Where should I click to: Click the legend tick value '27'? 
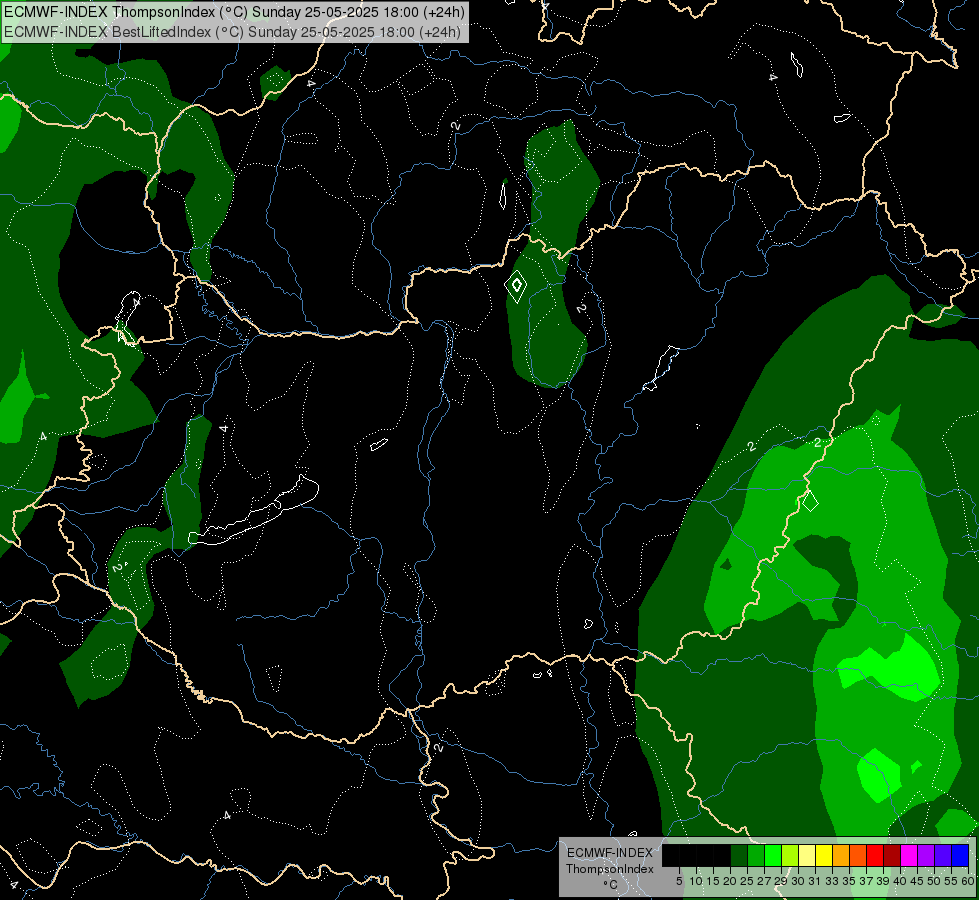(x=764, y=881)
